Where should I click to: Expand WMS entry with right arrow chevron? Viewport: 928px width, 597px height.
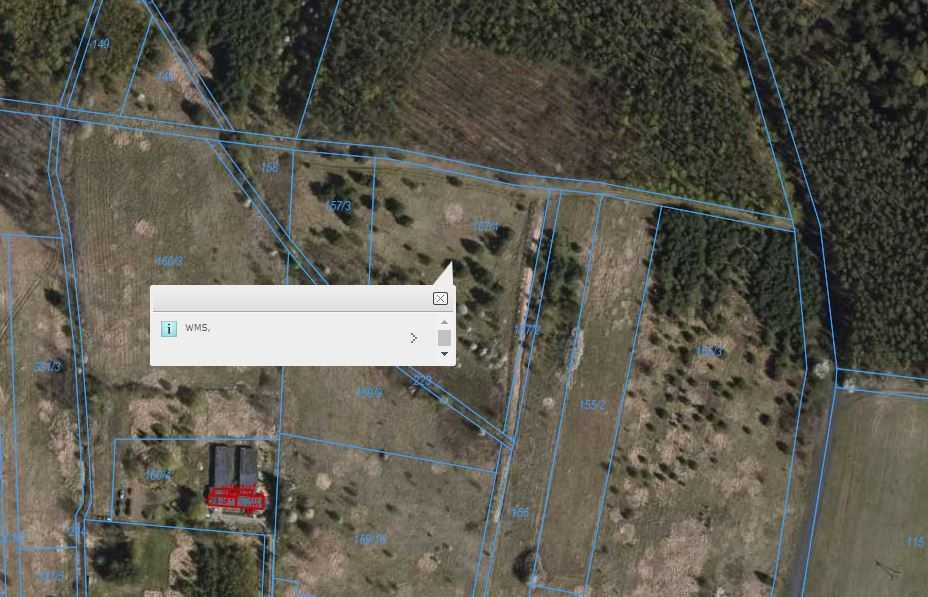click(413, 338)
